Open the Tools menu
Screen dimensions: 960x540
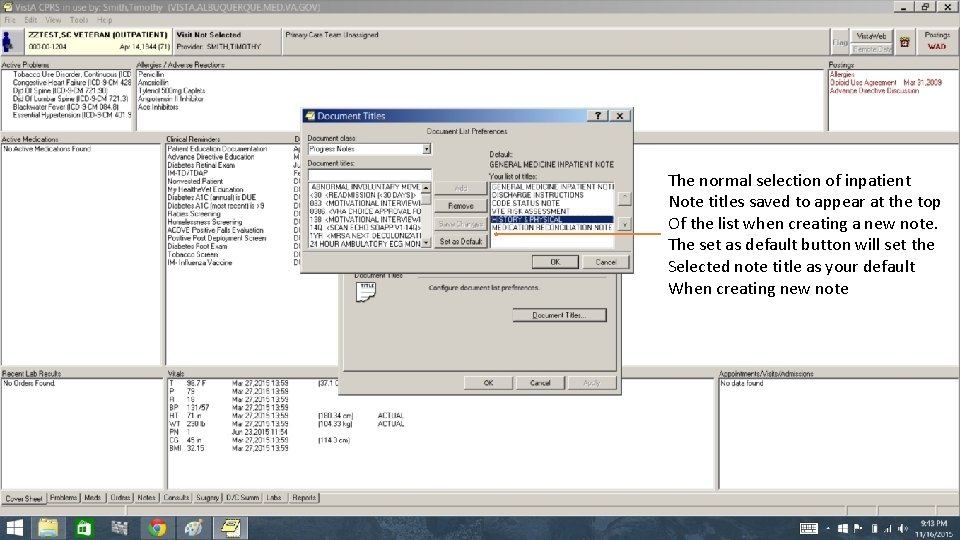pyautogui.click(x=78, y=20)
